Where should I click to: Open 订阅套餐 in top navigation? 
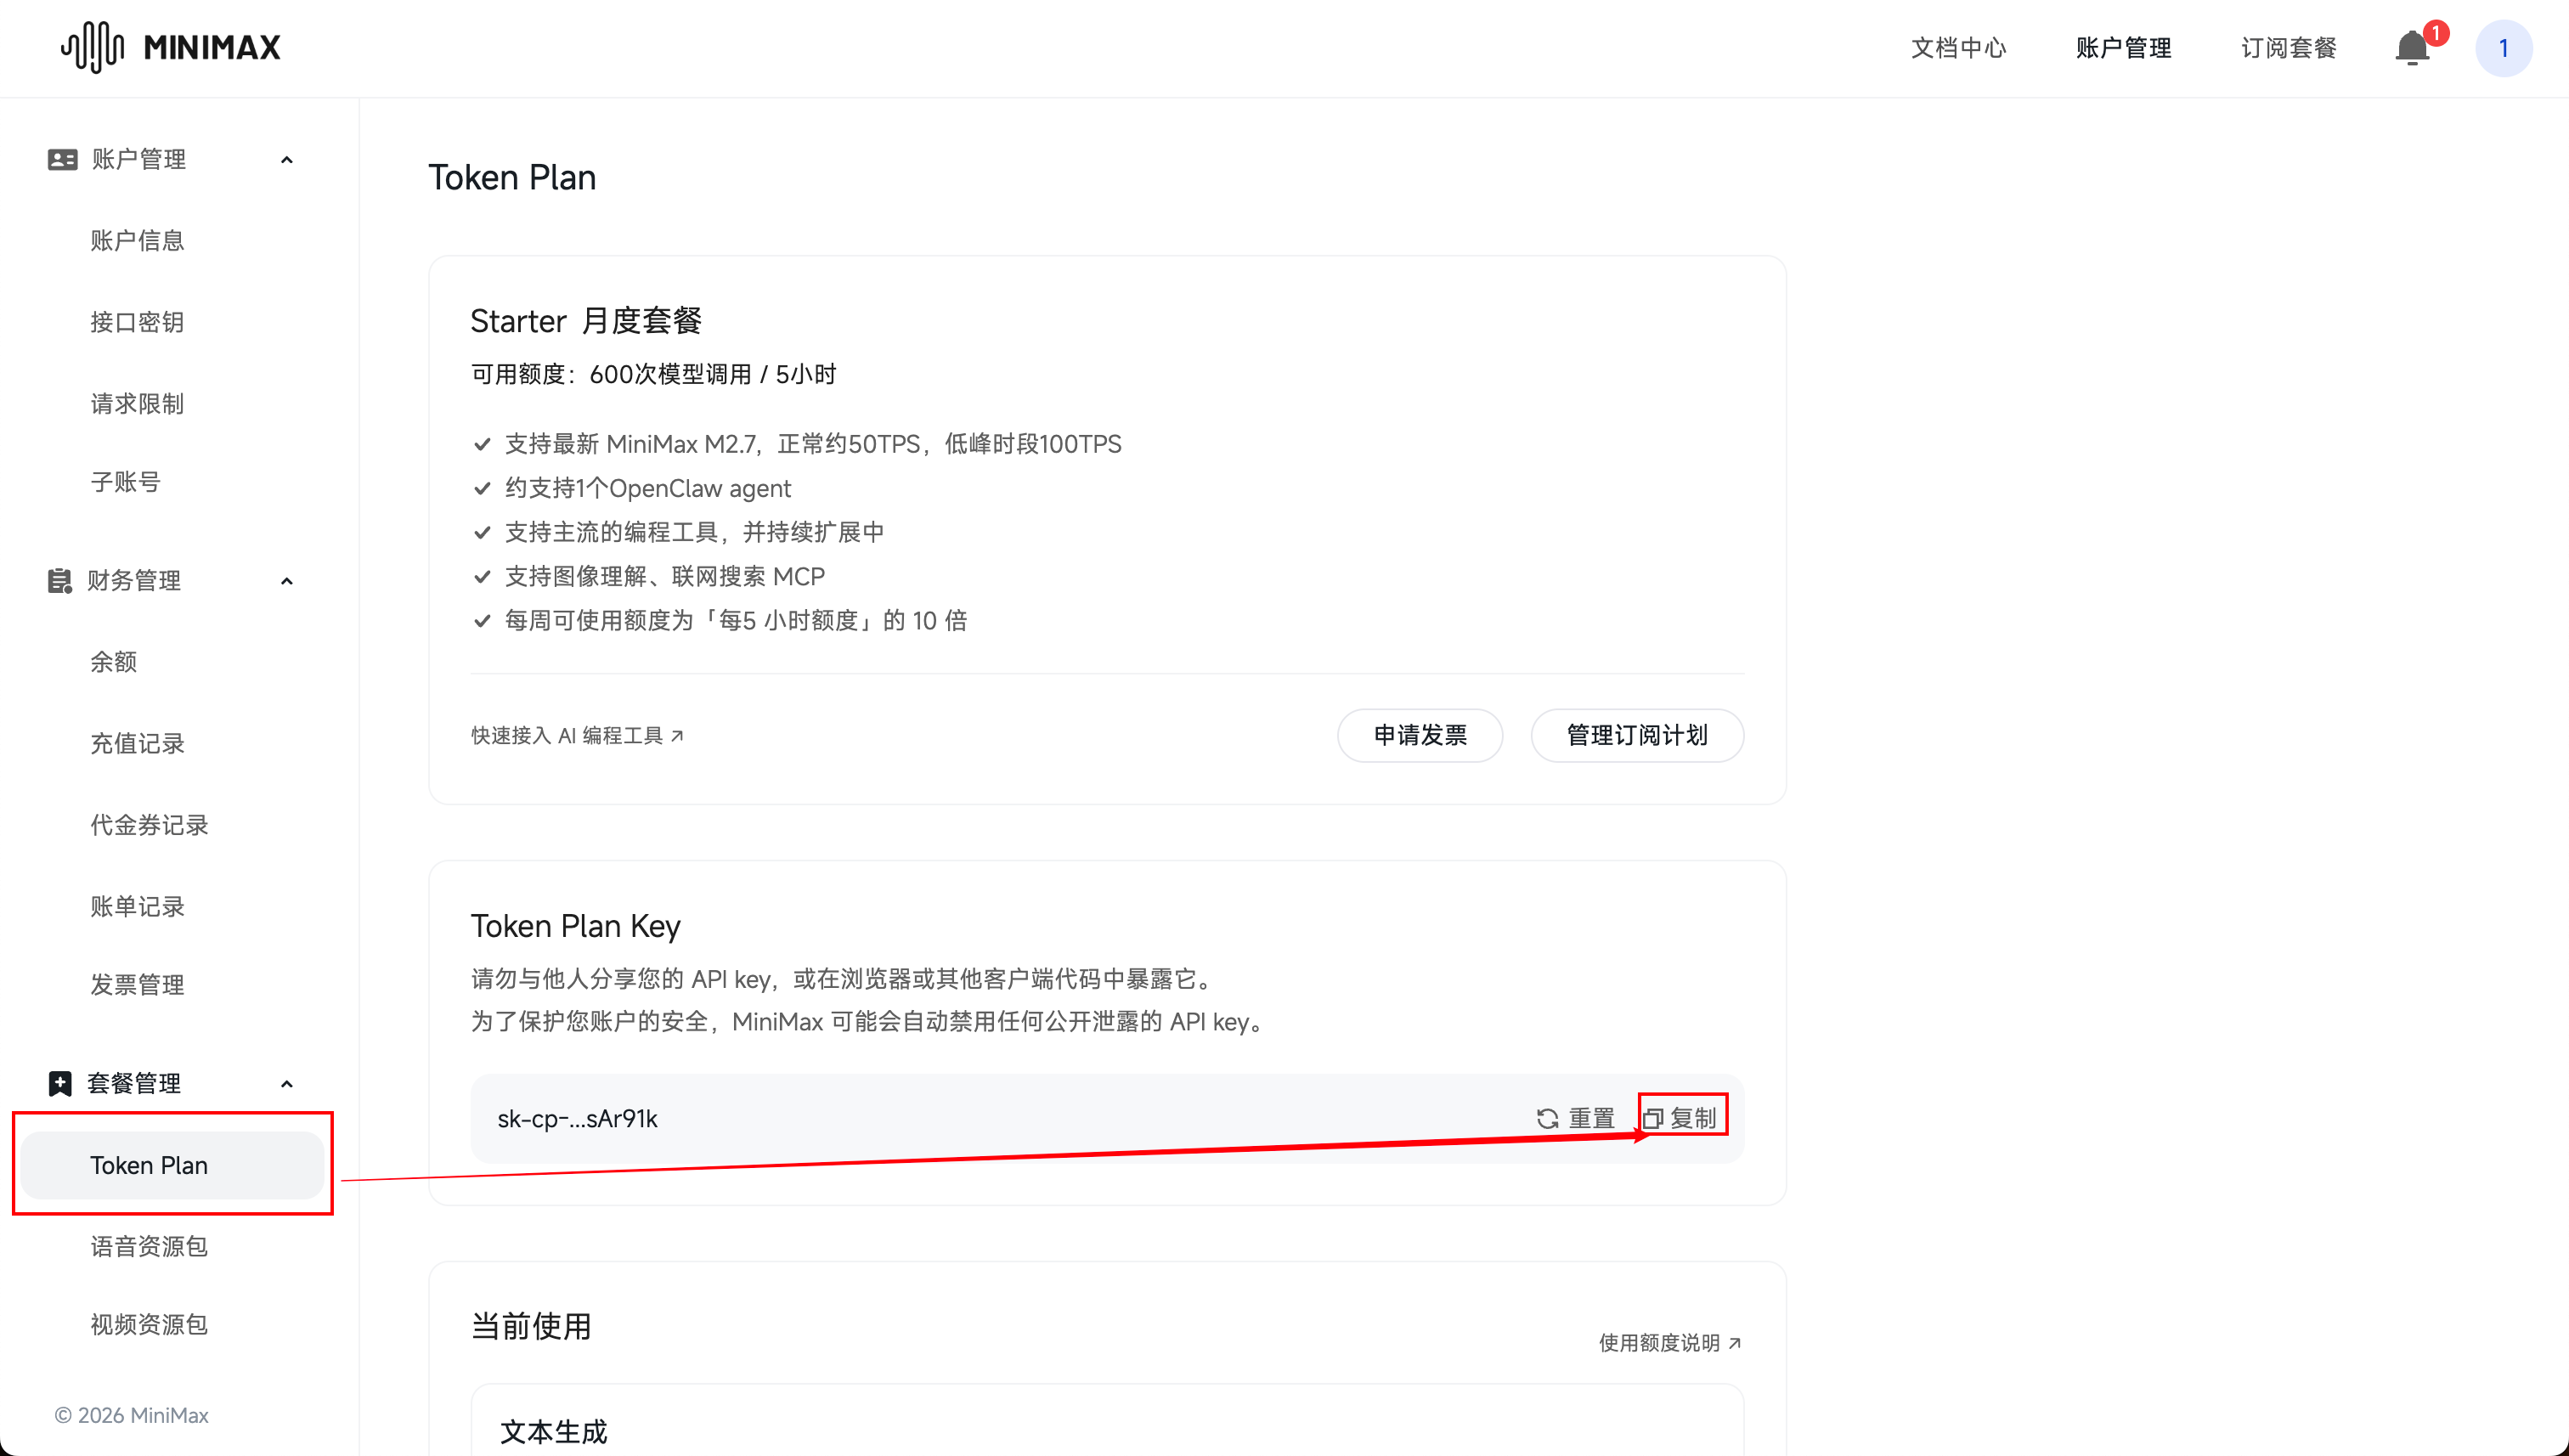point(2288,48)
